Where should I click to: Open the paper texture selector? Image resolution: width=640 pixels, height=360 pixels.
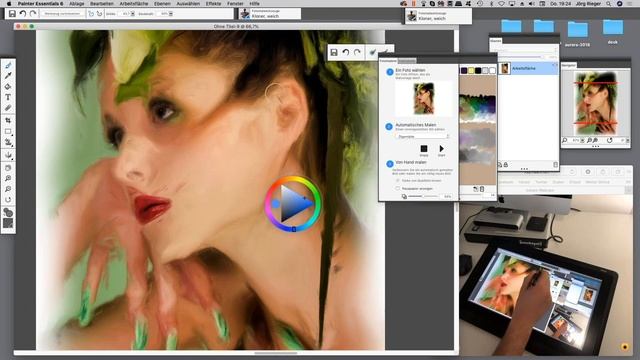(8, 223)
